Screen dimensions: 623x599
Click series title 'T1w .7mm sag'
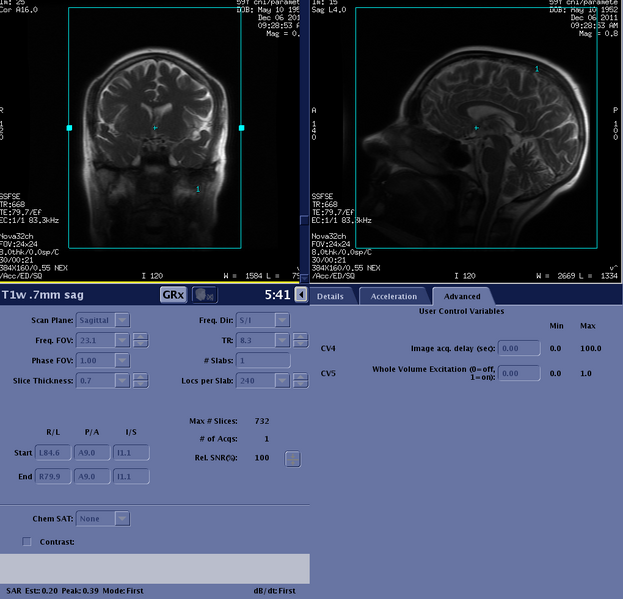(x=43, y=295)
